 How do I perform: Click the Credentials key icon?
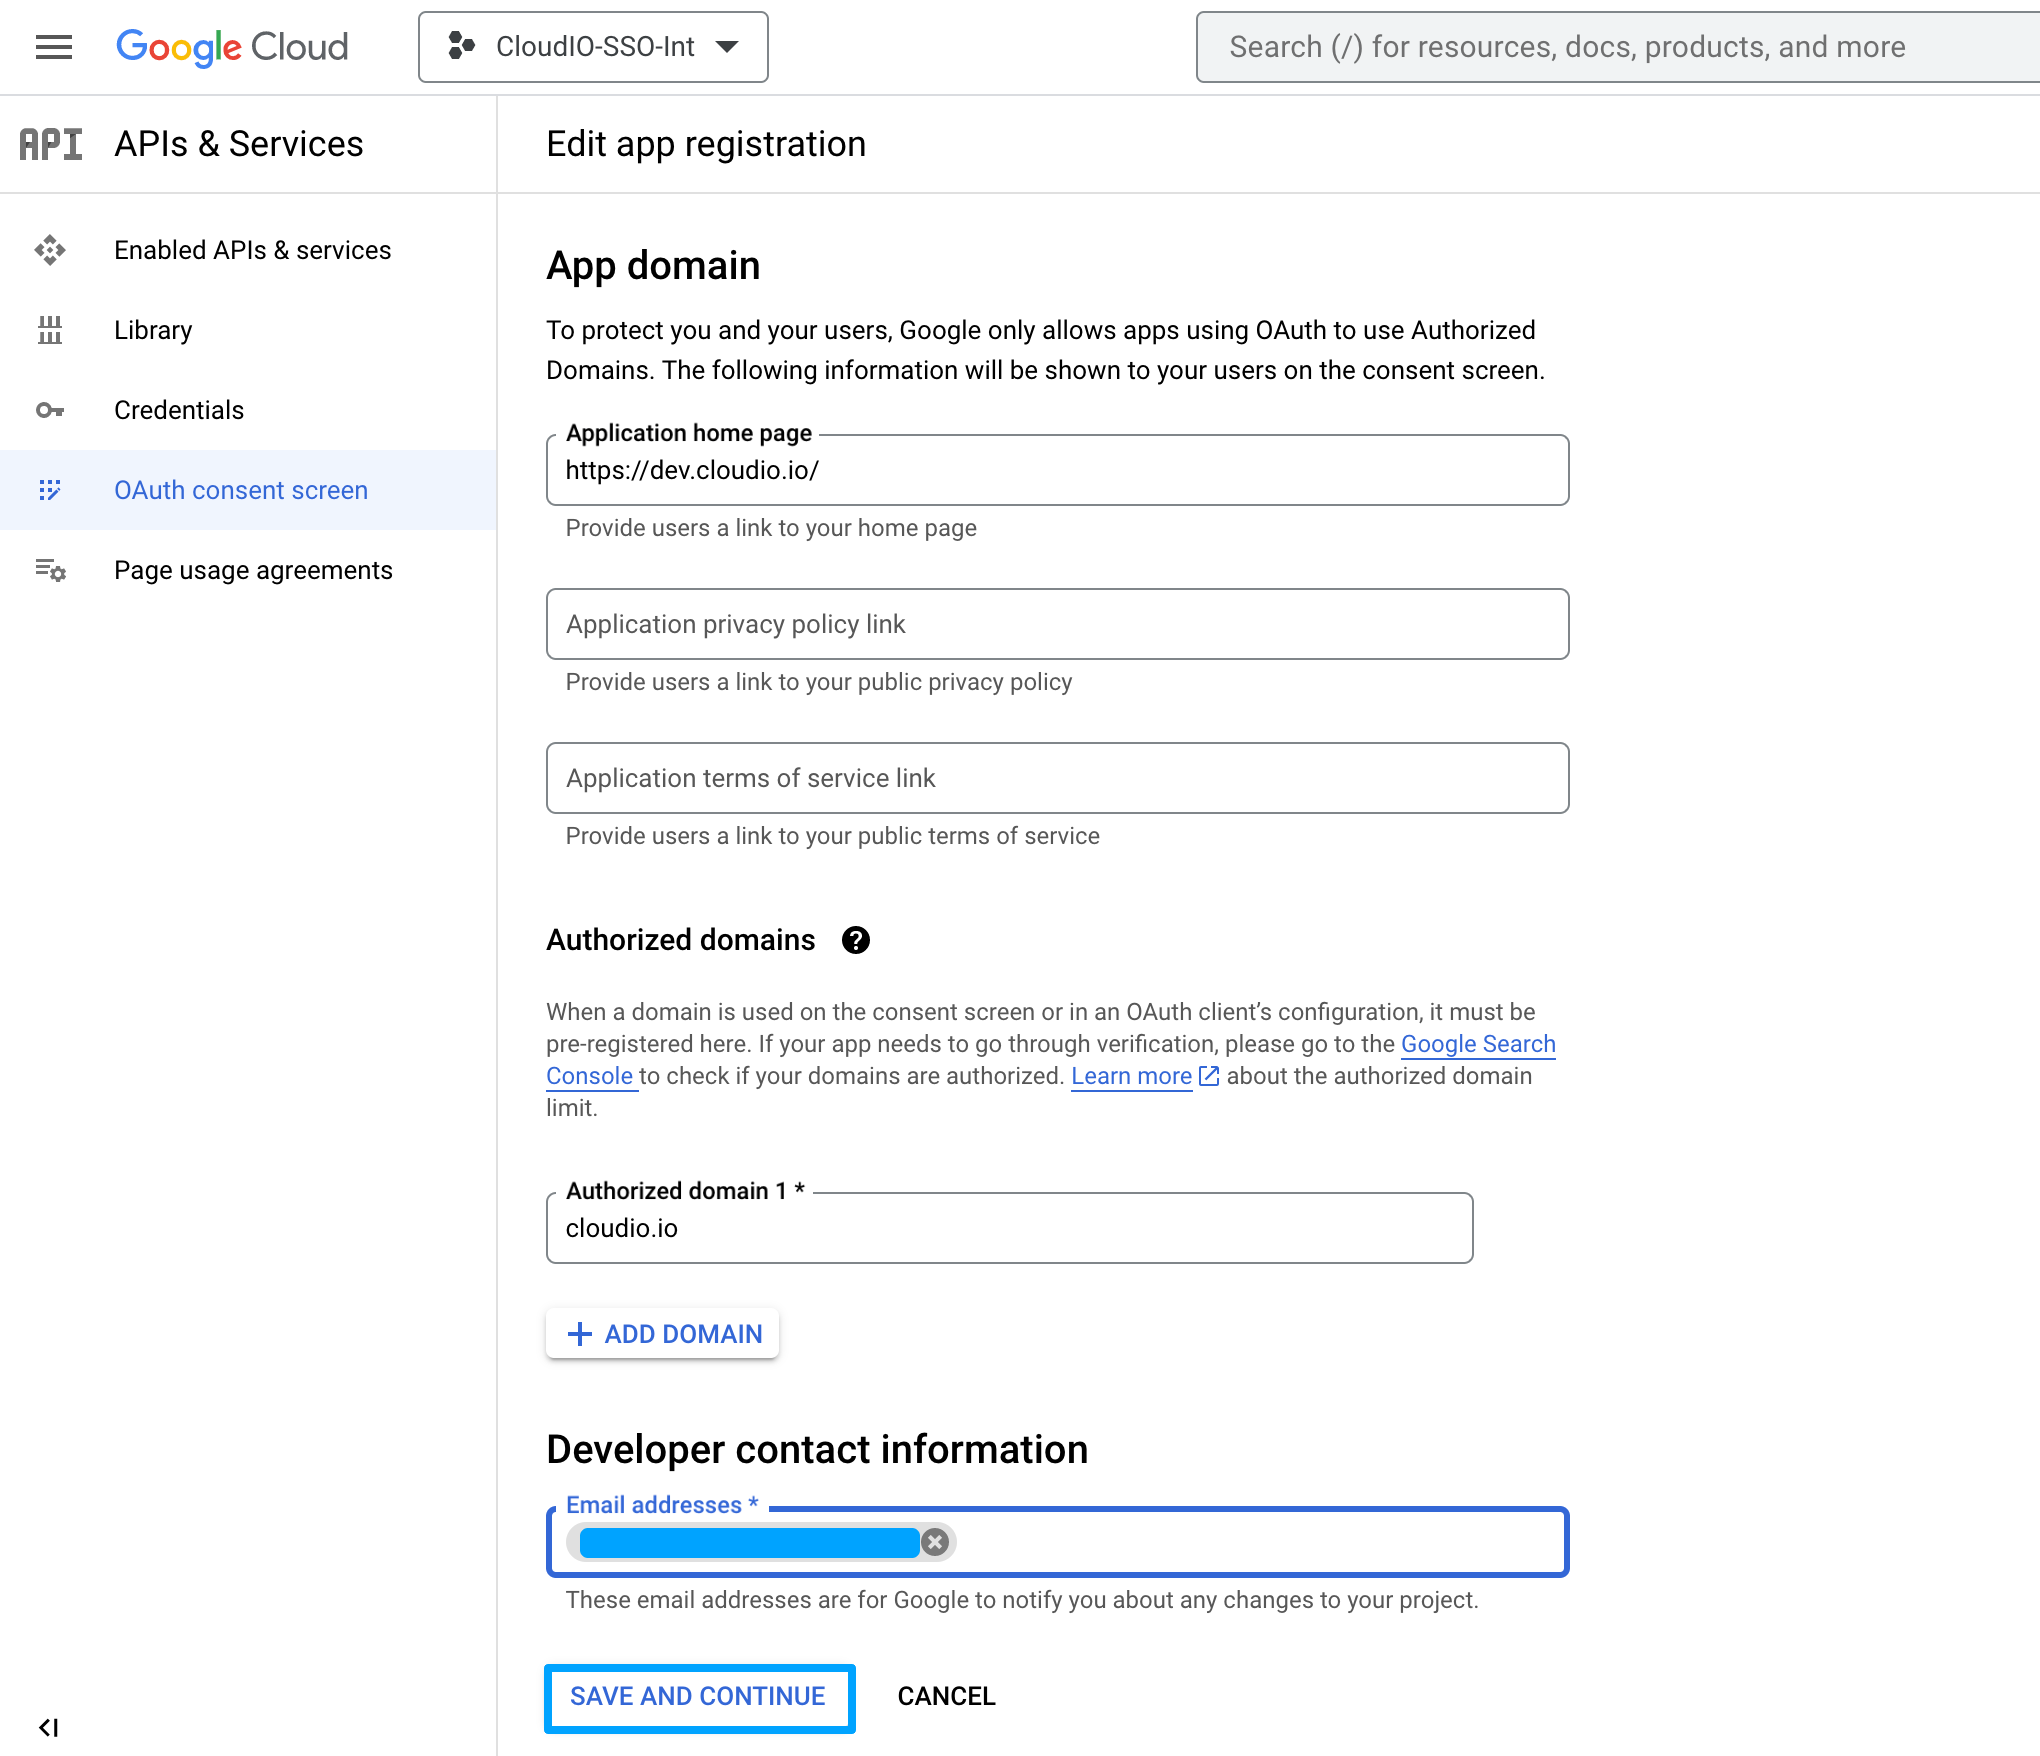(x=50, y=410)
